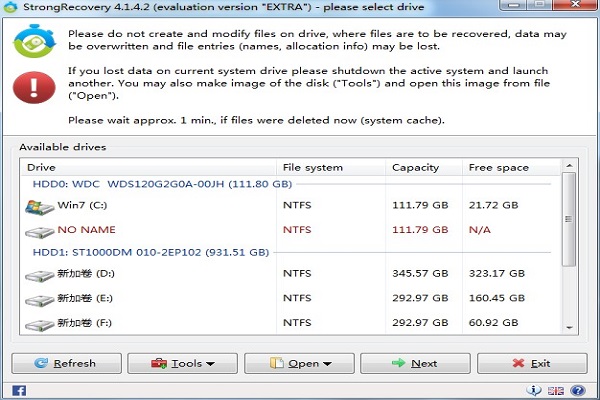Click the StrongRecovery stopwatch logo icon

tap(34, 41)
